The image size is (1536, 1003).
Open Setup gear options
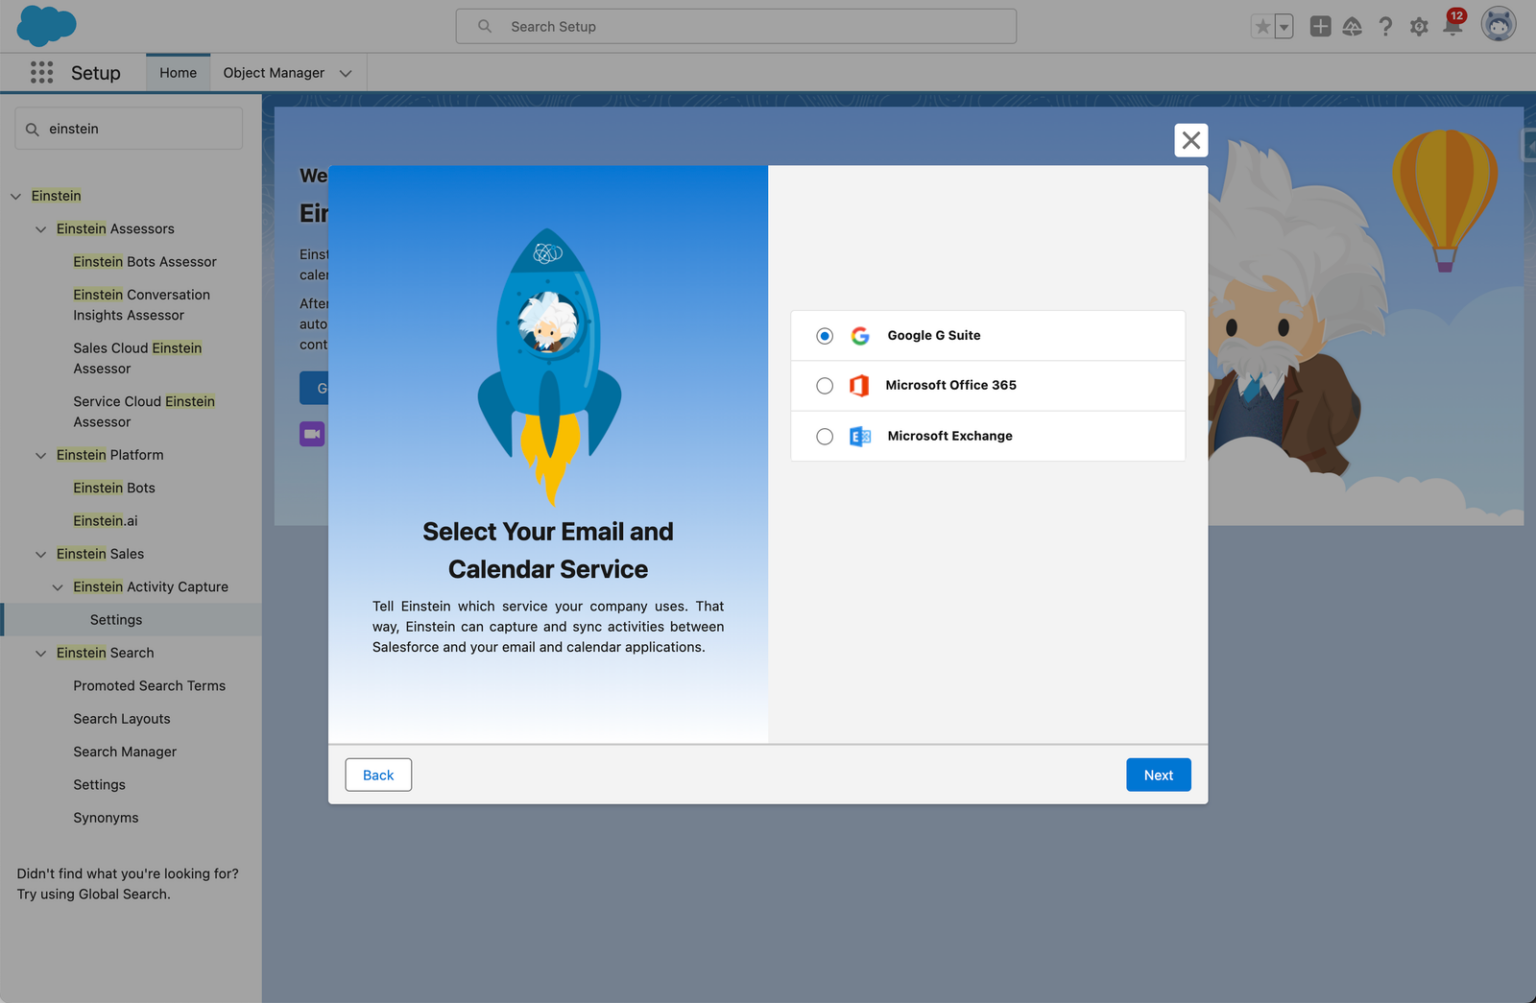click(x=1419, y=26)
